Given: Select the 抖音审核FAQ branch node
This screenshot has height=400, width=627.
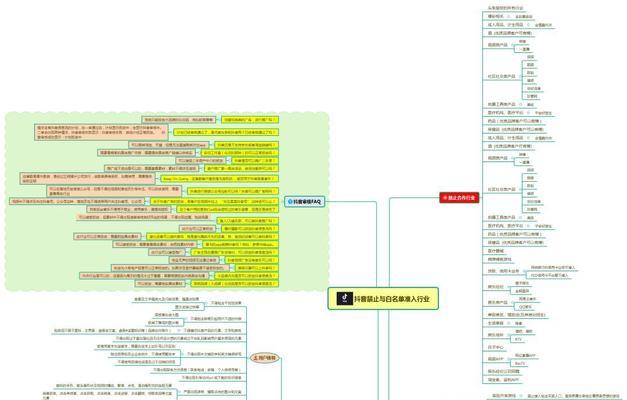Looking at the screenshot, I should click(x=304, y=202).
